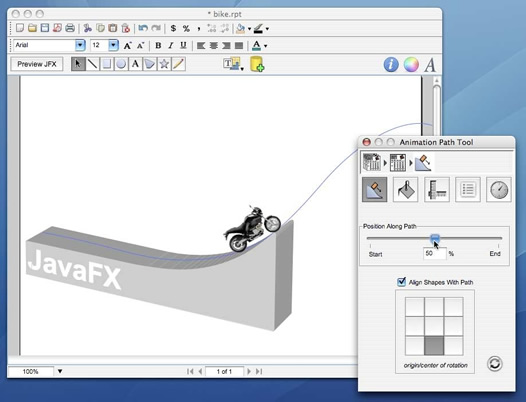Open Animation Path inspector tab
526x402 pixels.
pyautogui.click(x=374, y=190)
